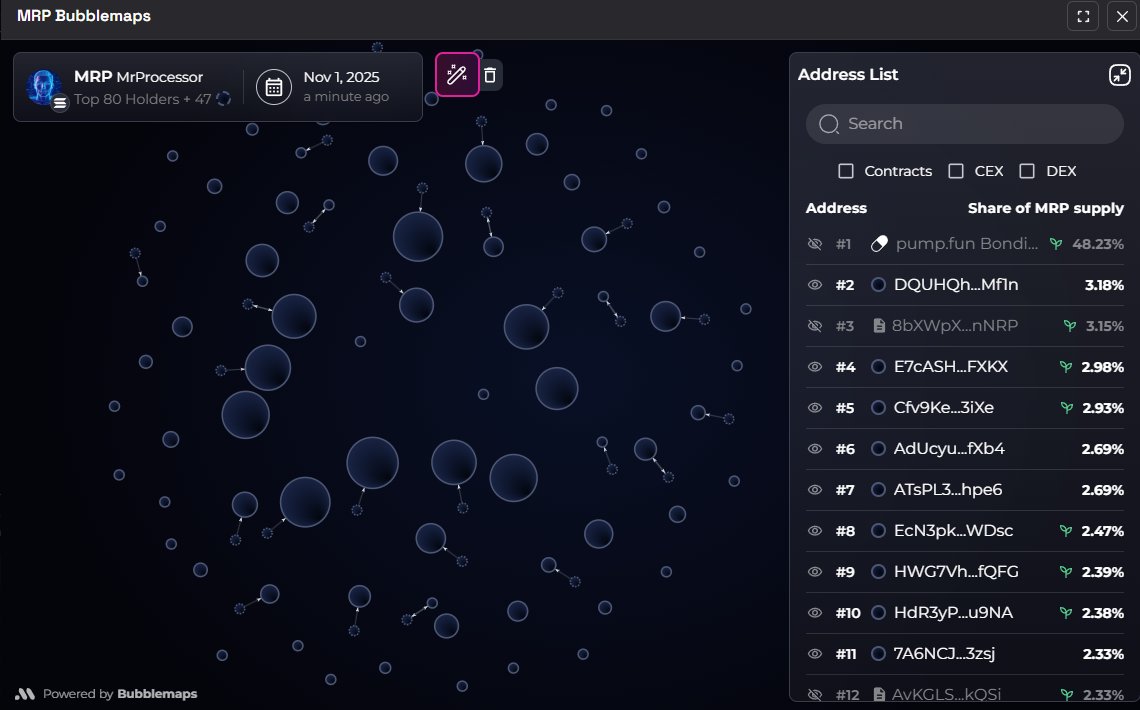Click the green sprout icon next to 2.98%
This screenshot has width=1140, height=710.
pos(1066,367)
